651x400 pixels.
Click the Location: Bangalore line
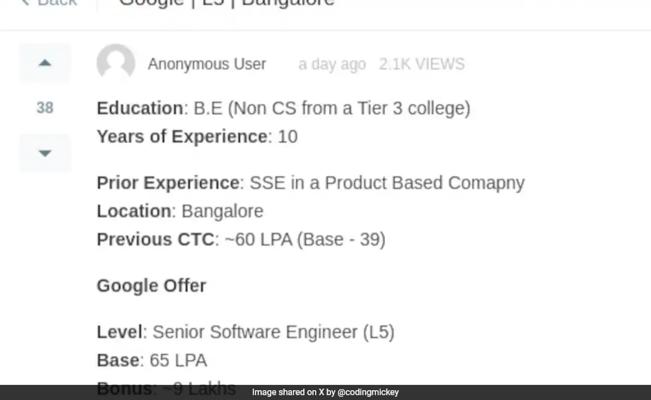pos(180,211)
